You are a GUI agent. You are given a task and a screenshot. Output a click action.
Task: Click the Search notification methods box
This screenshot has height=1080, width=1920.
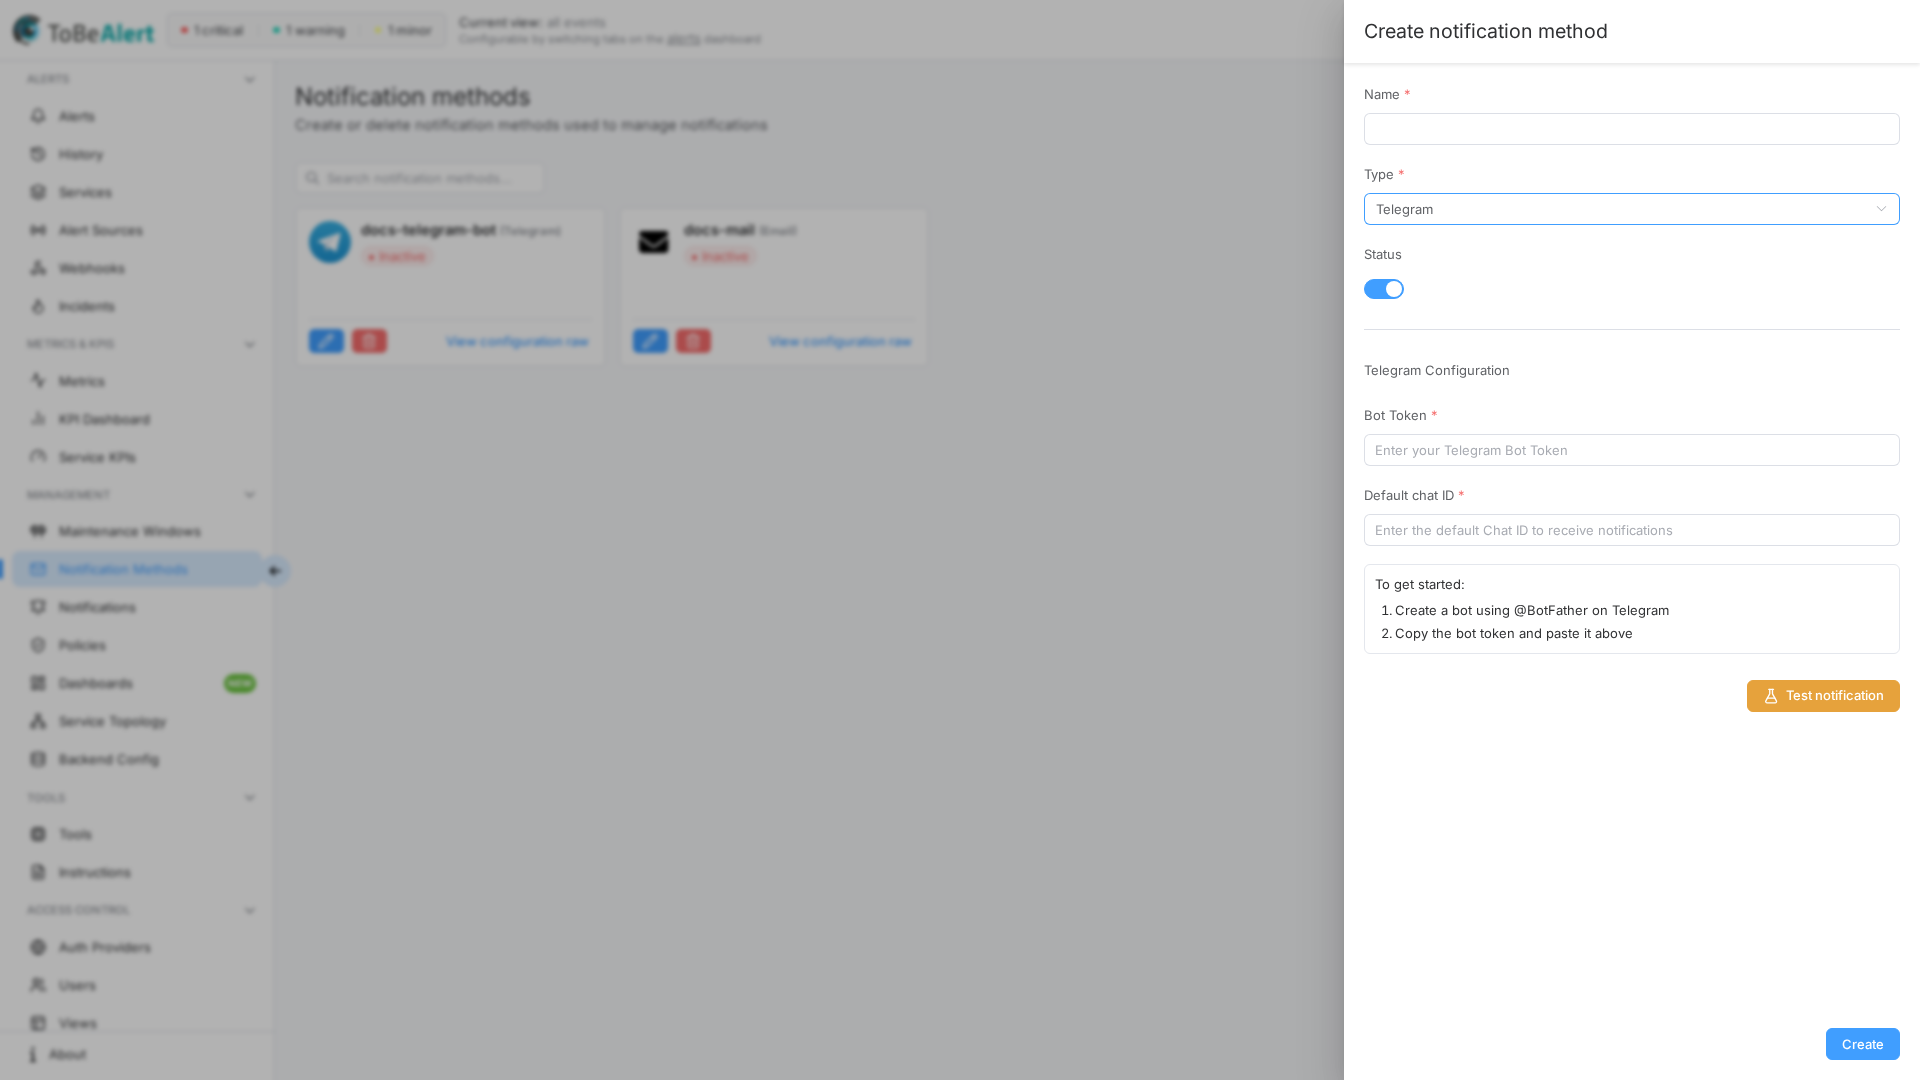point(420,178)
